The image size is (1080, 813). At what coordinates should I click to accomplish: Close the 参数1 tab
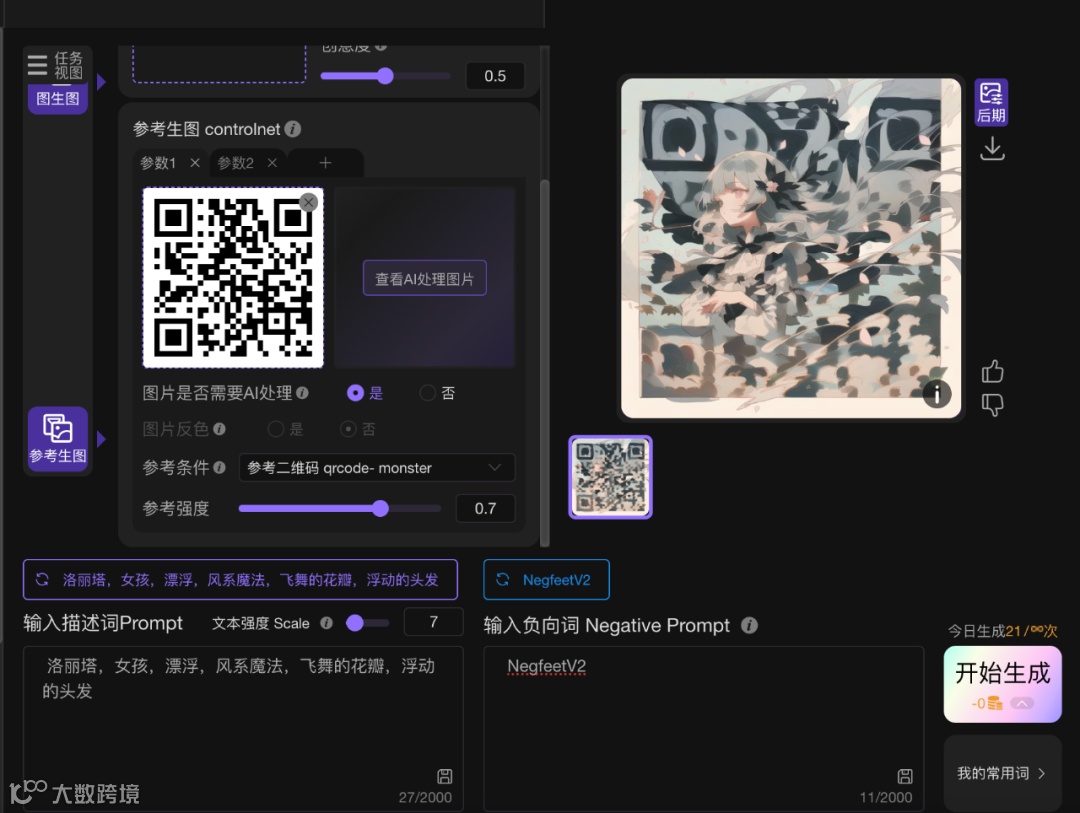pos(195,163)
